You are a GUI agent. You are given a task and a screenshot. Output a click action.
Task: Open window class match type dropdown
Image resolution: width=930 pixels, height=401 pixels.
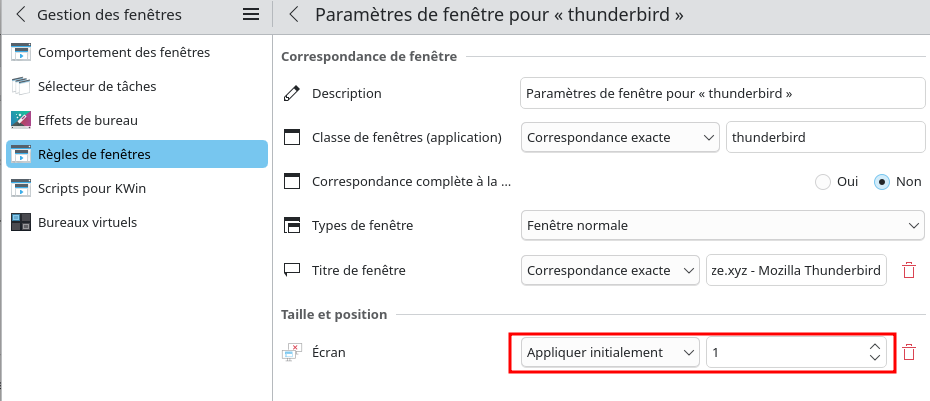tap(620, 137)
